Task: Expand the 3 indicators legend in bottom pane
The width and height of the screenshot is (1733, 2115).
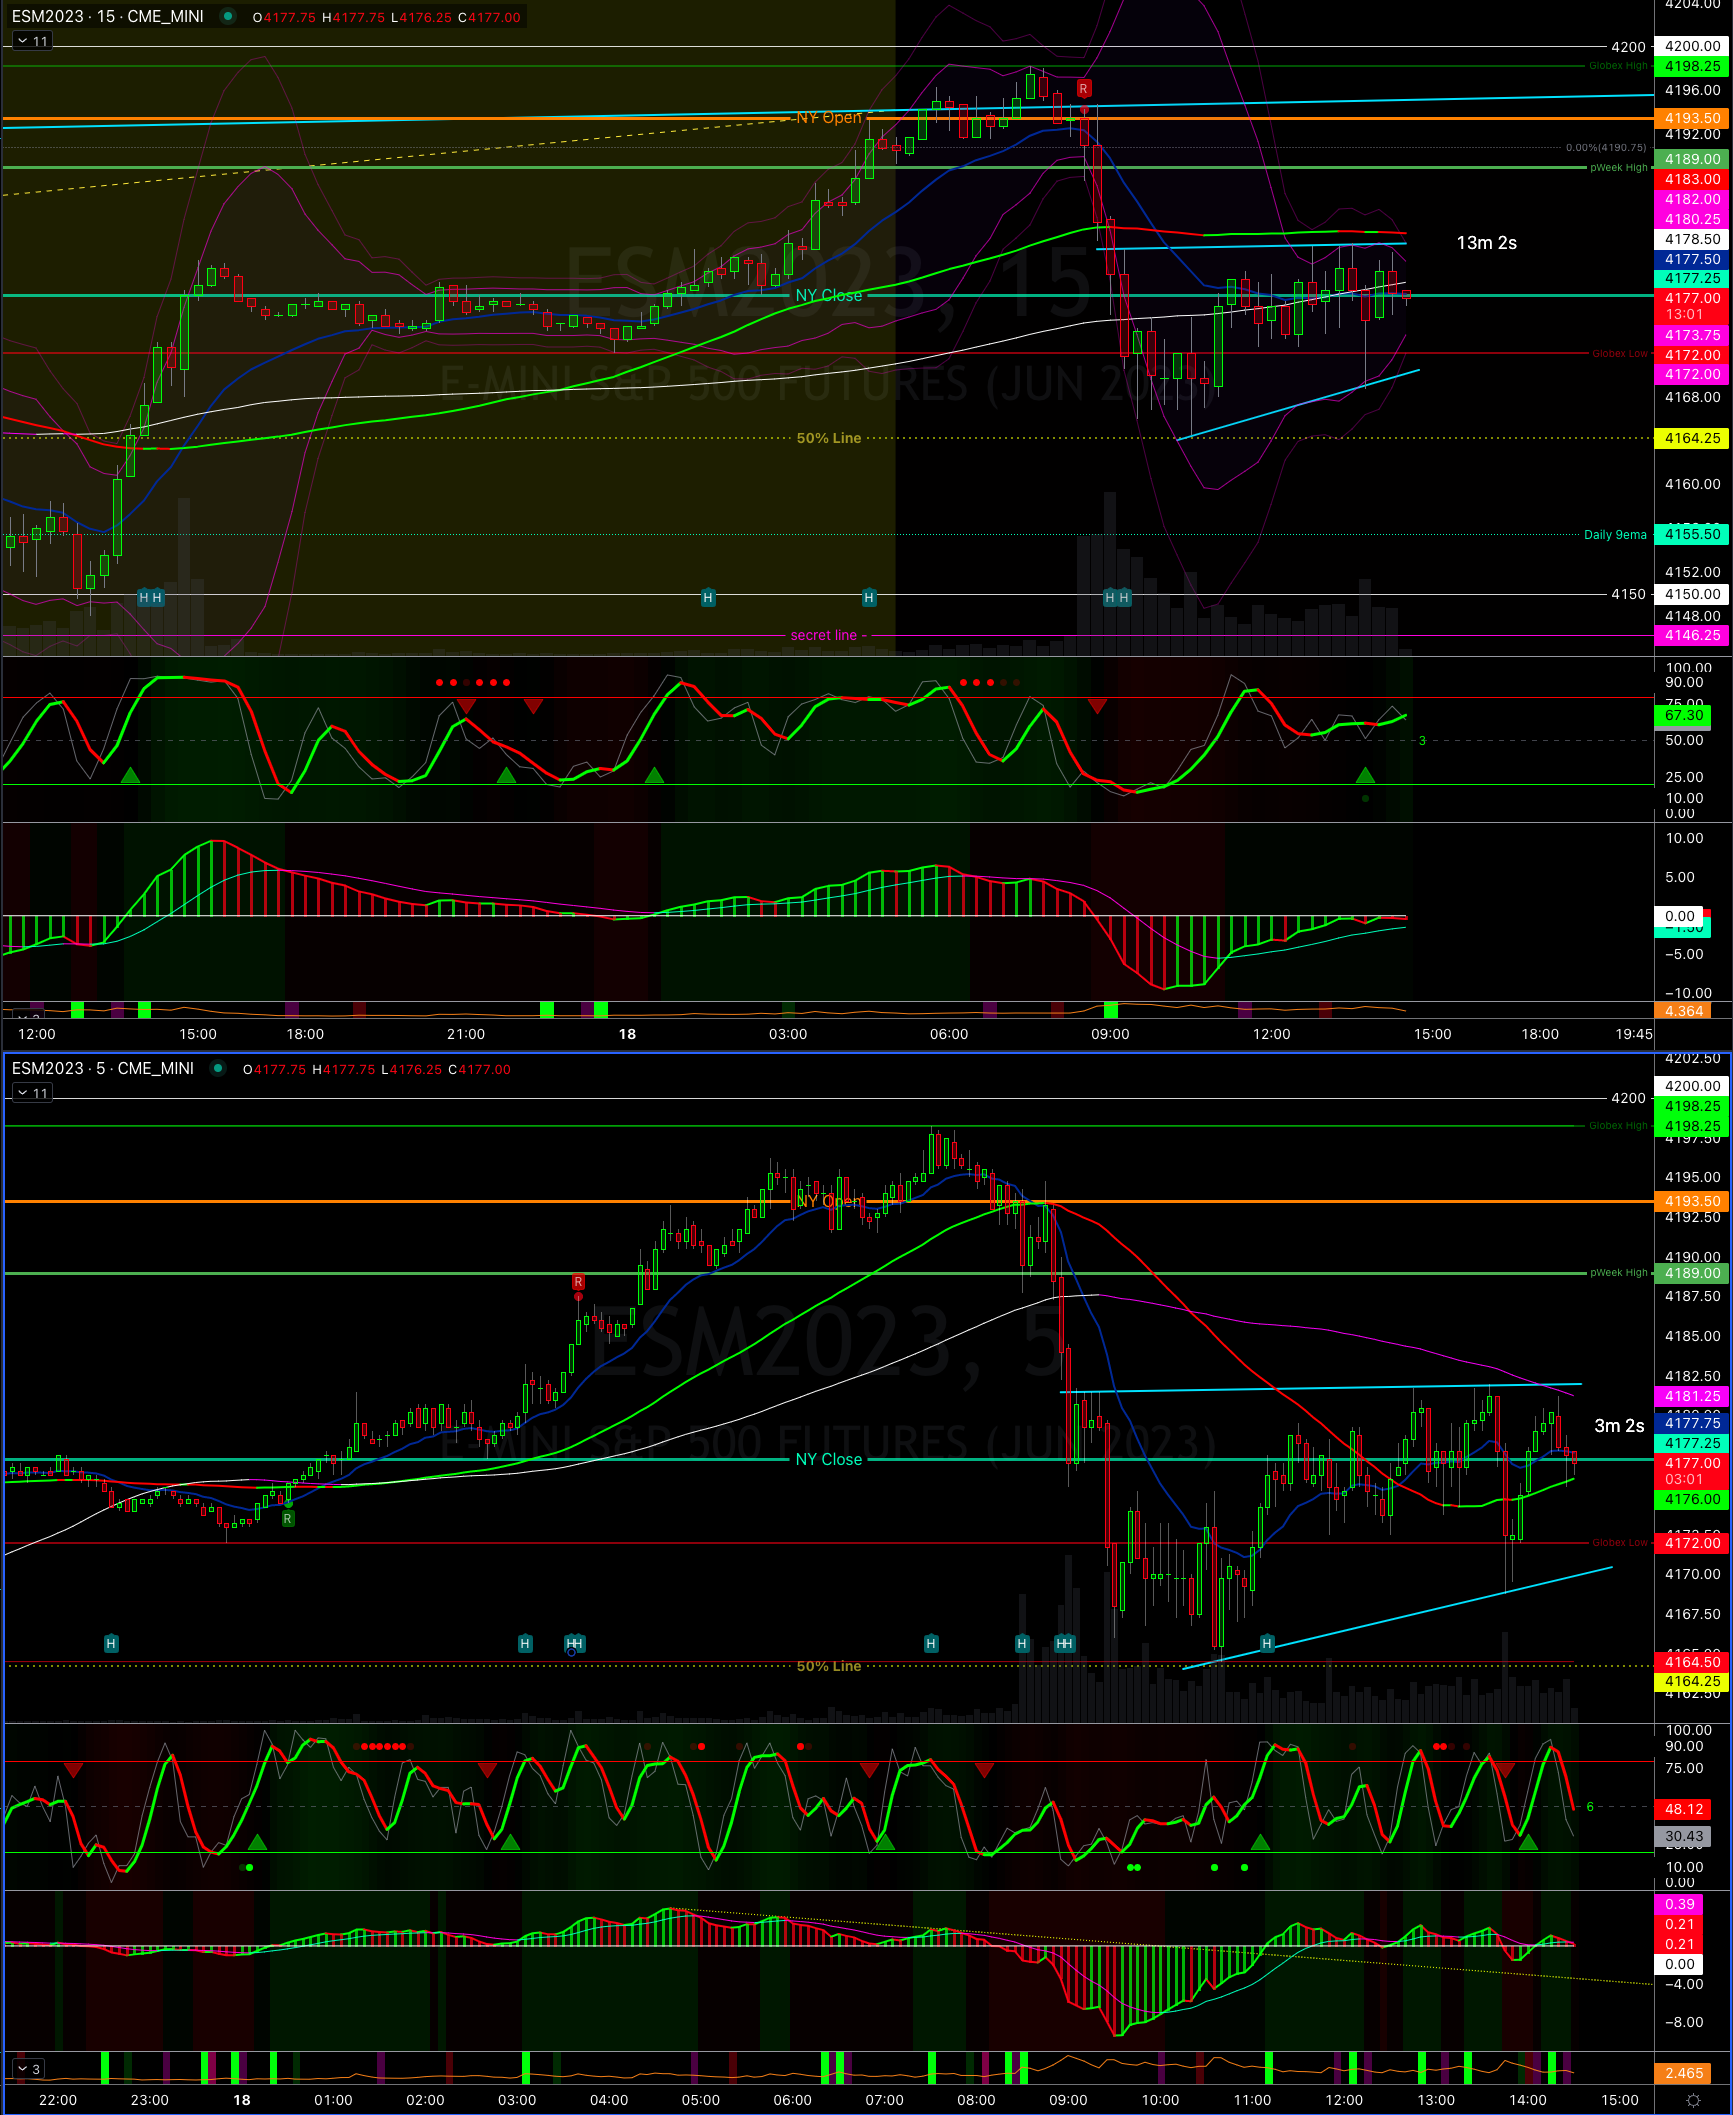Action: tap(28, 2069)
